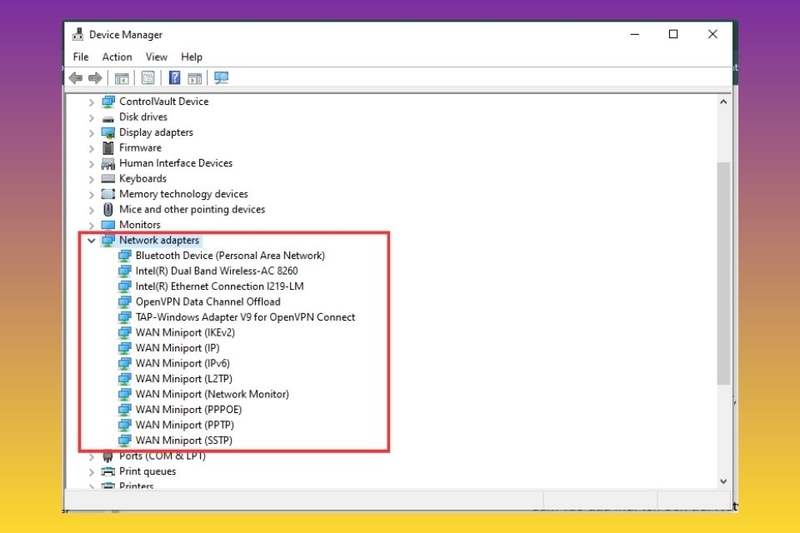The image size is (800, 533).
Task: Expand the ControlVault Device node
Action: 91,102
